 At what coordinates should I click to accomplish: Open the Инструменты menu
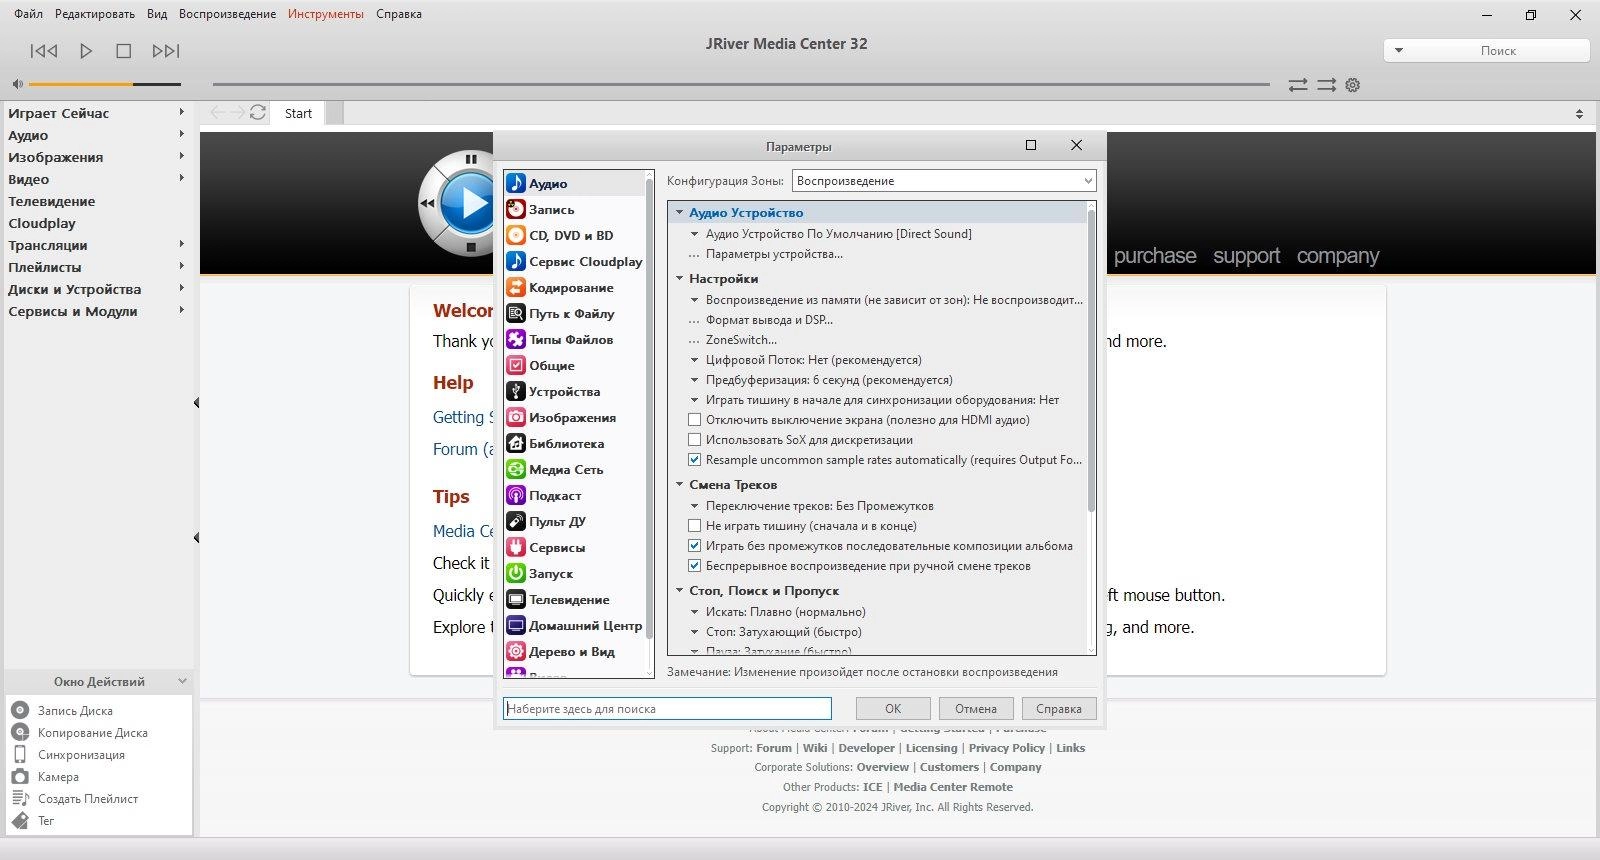[x=325, y=14]
